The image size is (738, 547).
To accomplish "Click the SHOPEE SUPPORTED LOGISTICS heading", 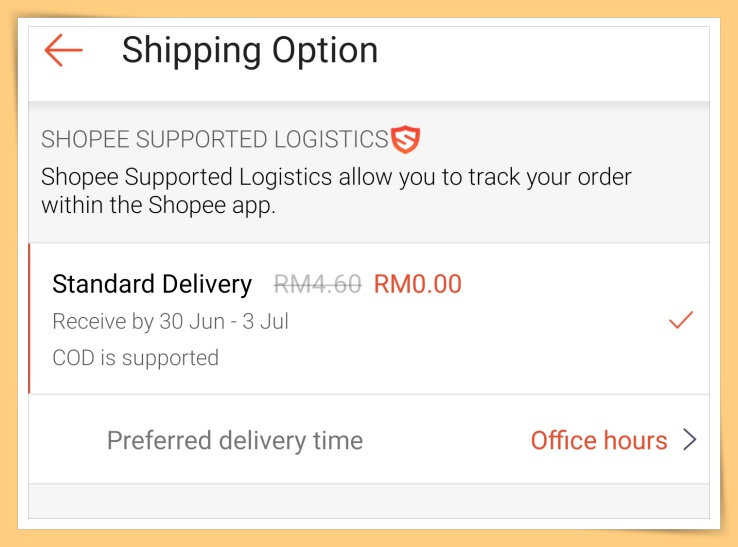I will coord(214,140).
